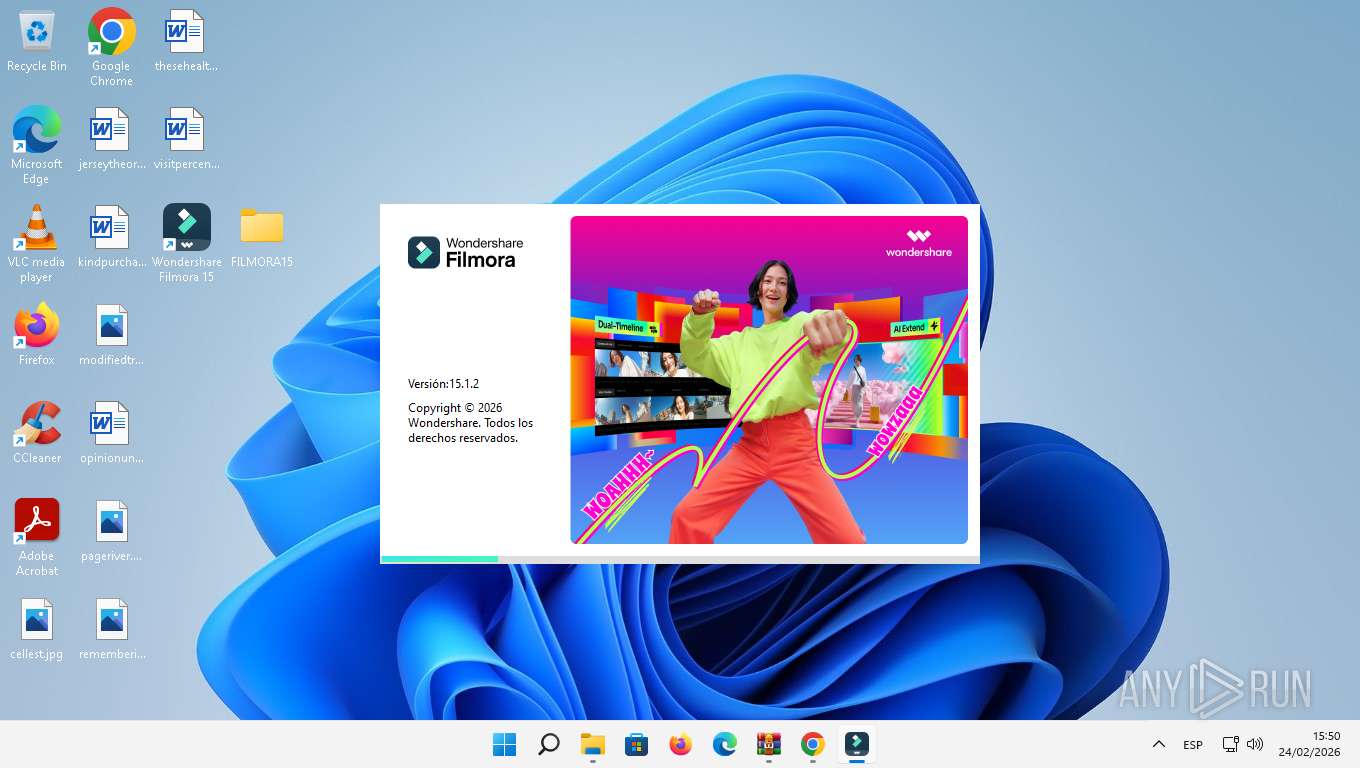
Task: Select the pageriver... image file
Action: 111,530
